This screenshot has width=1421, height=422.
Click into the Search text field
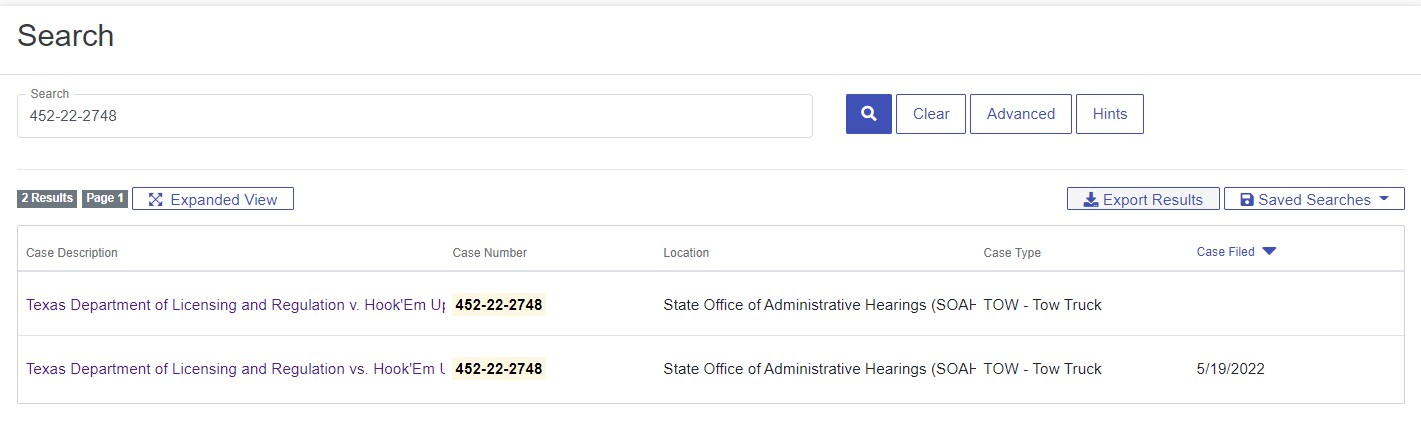click(415, 116)
